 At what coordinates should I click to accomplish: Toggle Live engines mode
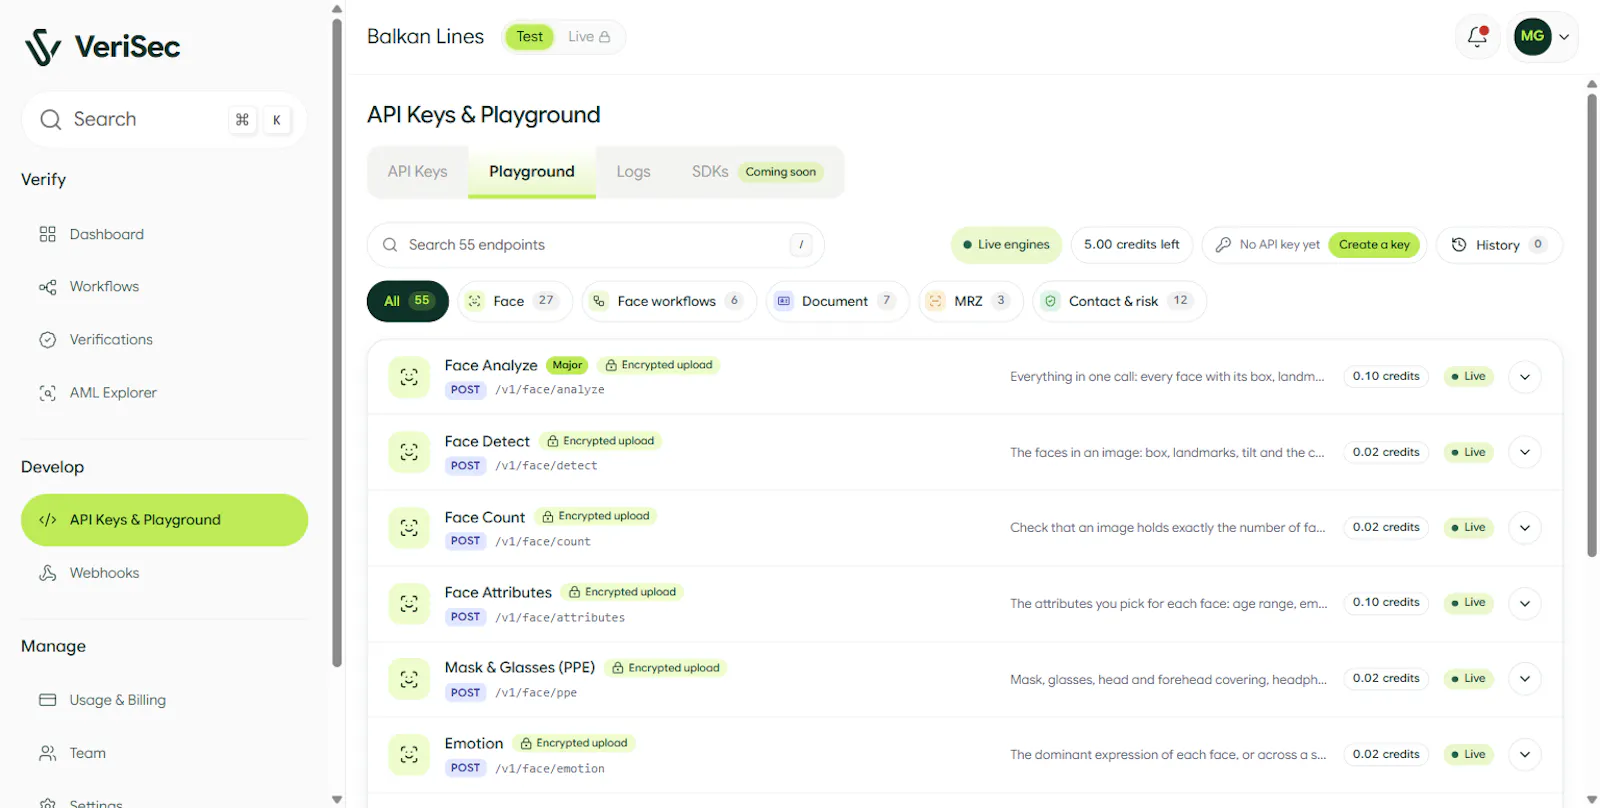click(1006, 245)
